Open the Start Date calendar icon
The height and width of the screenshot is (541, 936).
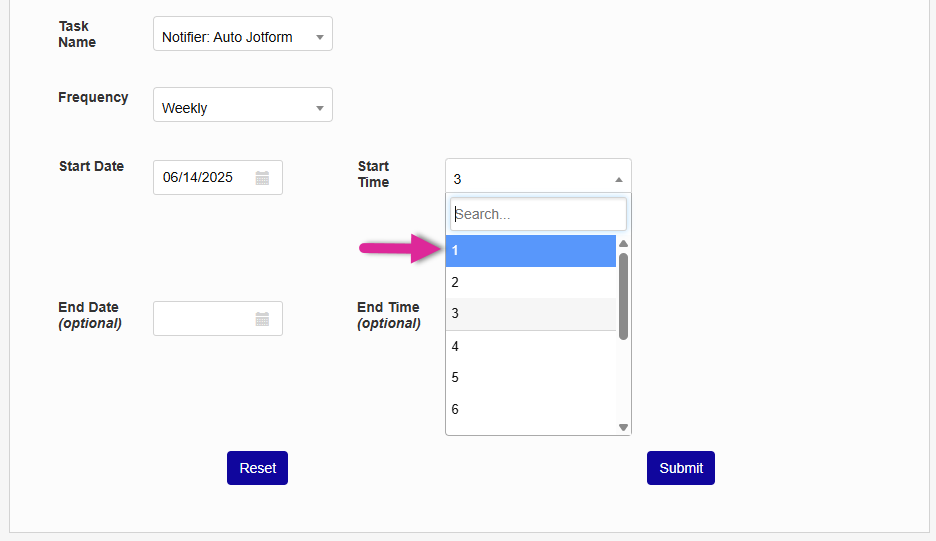tap(262, 178)
